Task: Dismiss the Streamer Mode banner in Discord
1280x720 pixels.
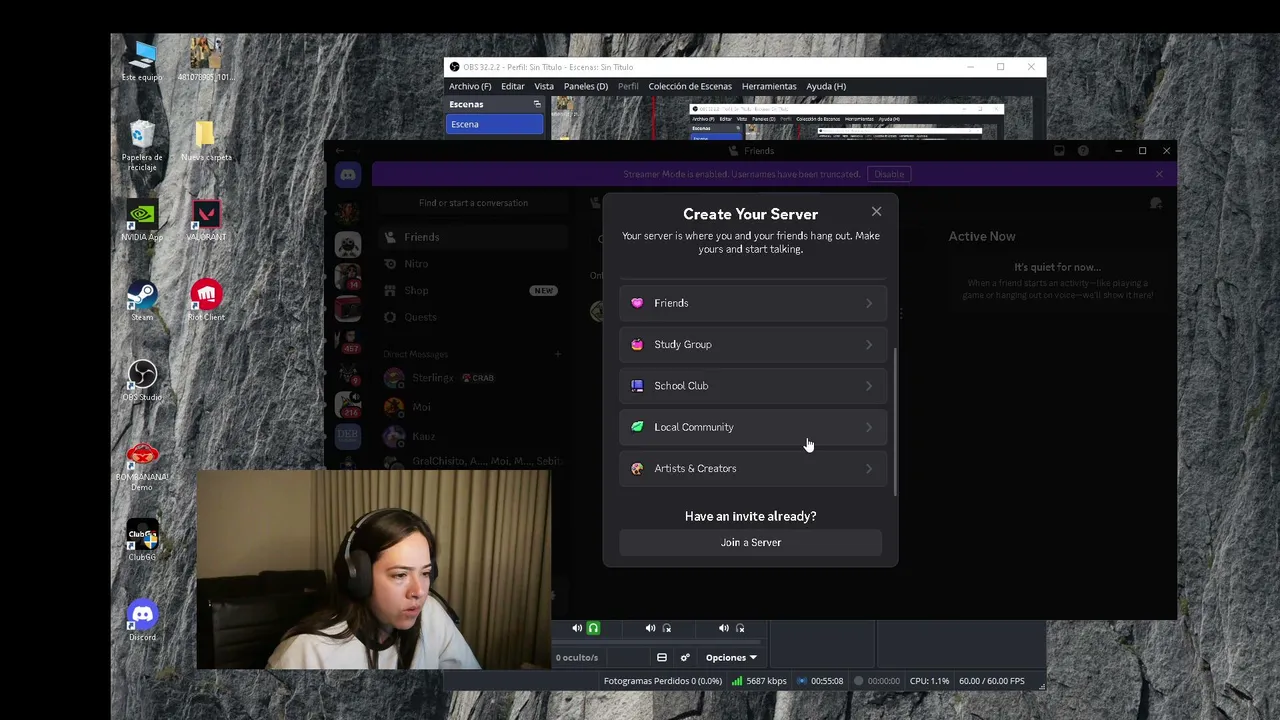Action: (1159, 174)
